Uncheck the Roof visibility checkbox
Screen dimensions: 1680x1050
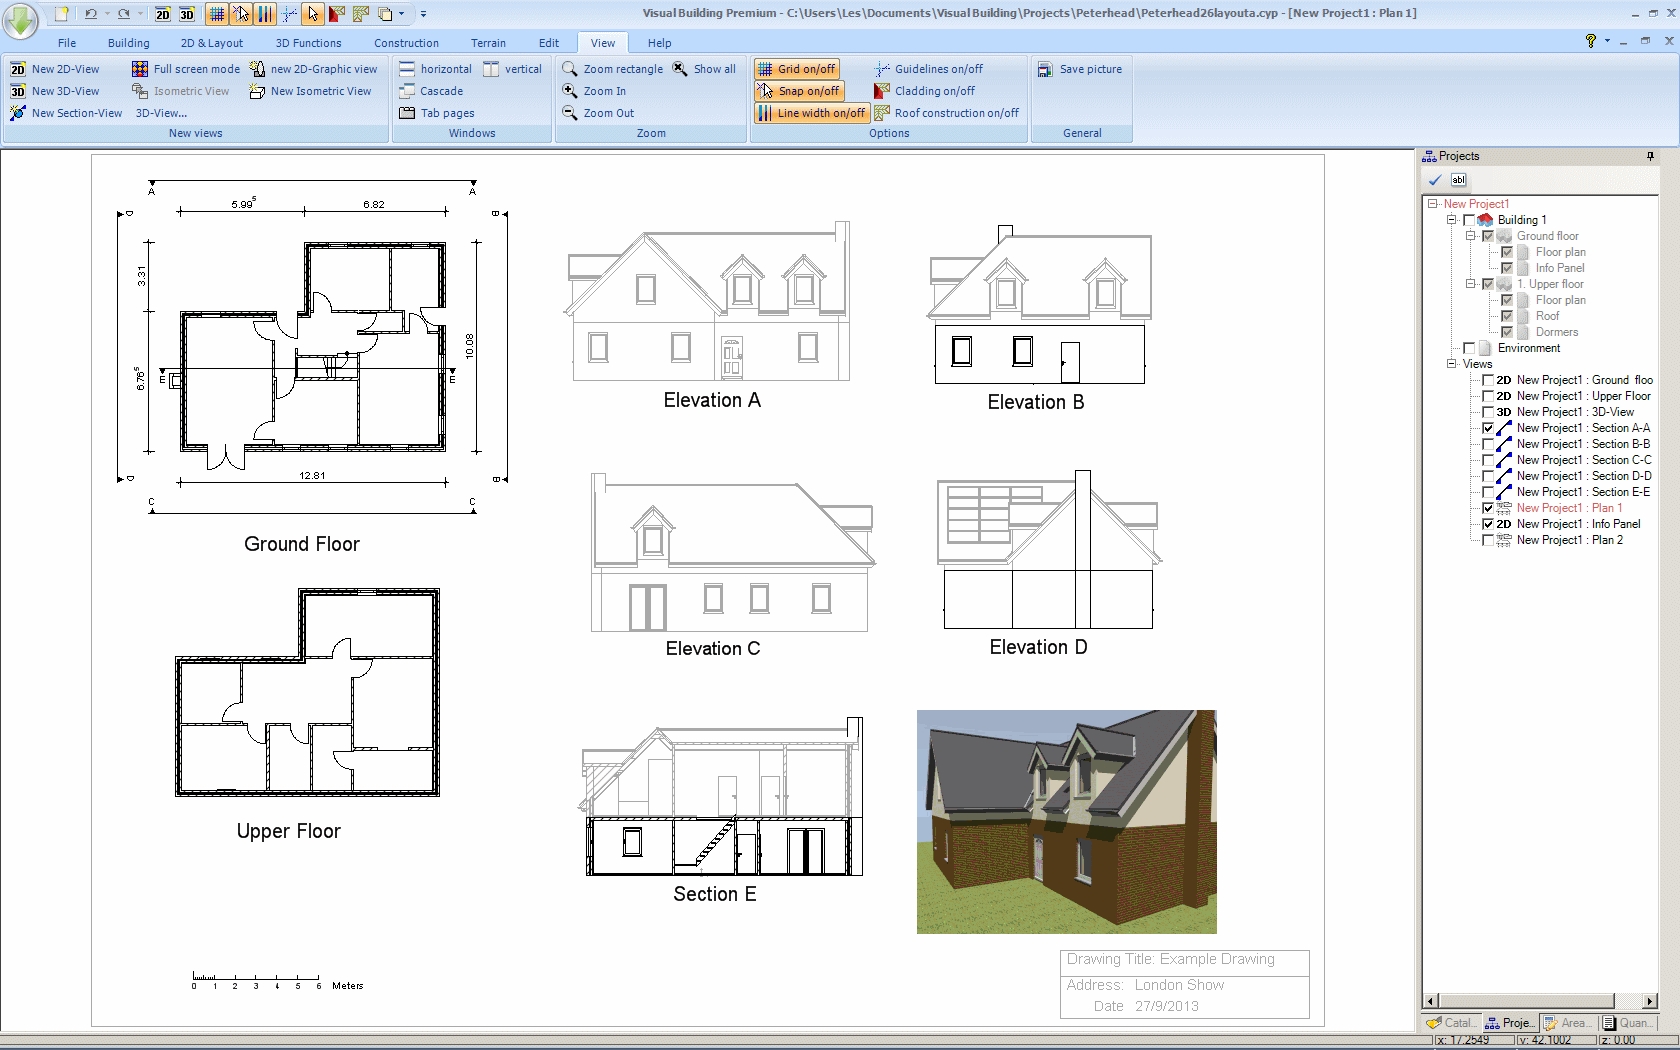(x=1509, y=316)
